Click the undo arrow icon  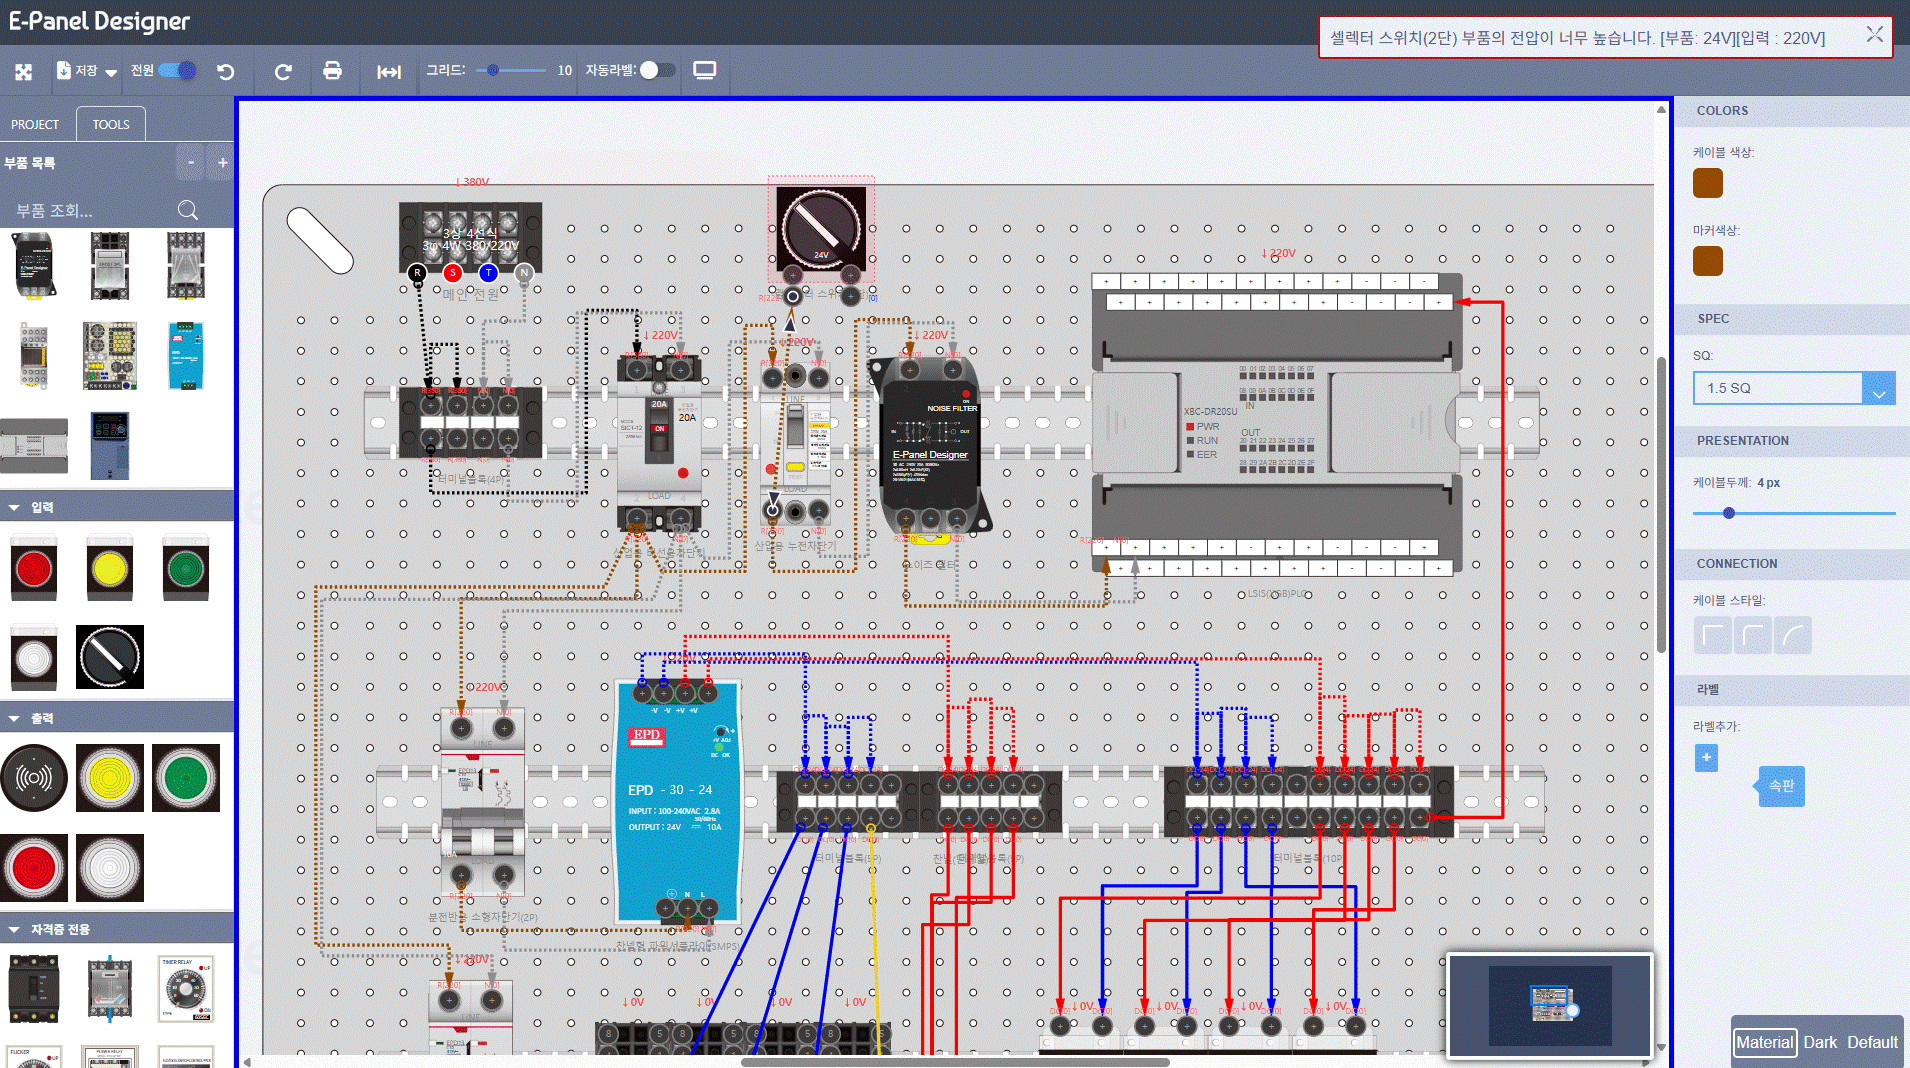(x=226, y=71)
